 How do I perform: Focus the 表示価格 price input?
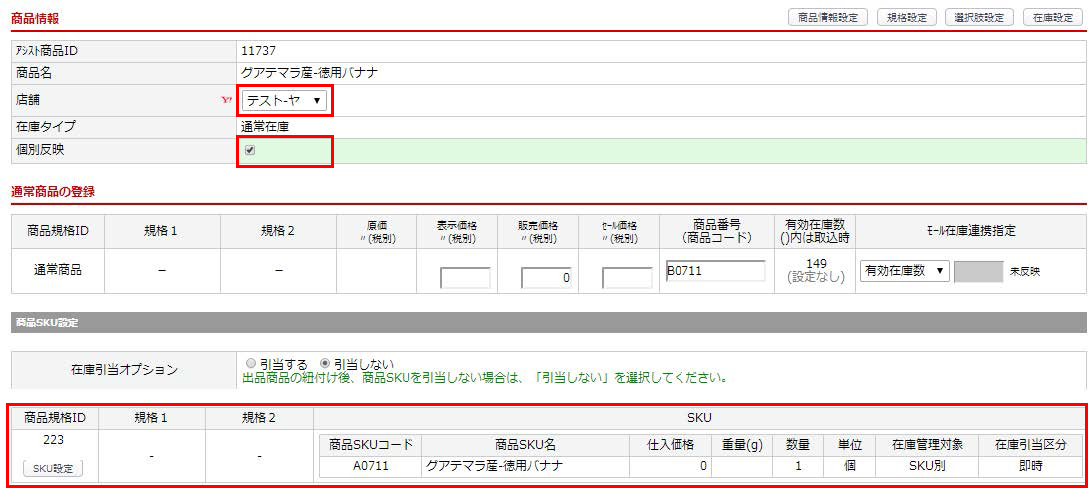coord(465,278)
